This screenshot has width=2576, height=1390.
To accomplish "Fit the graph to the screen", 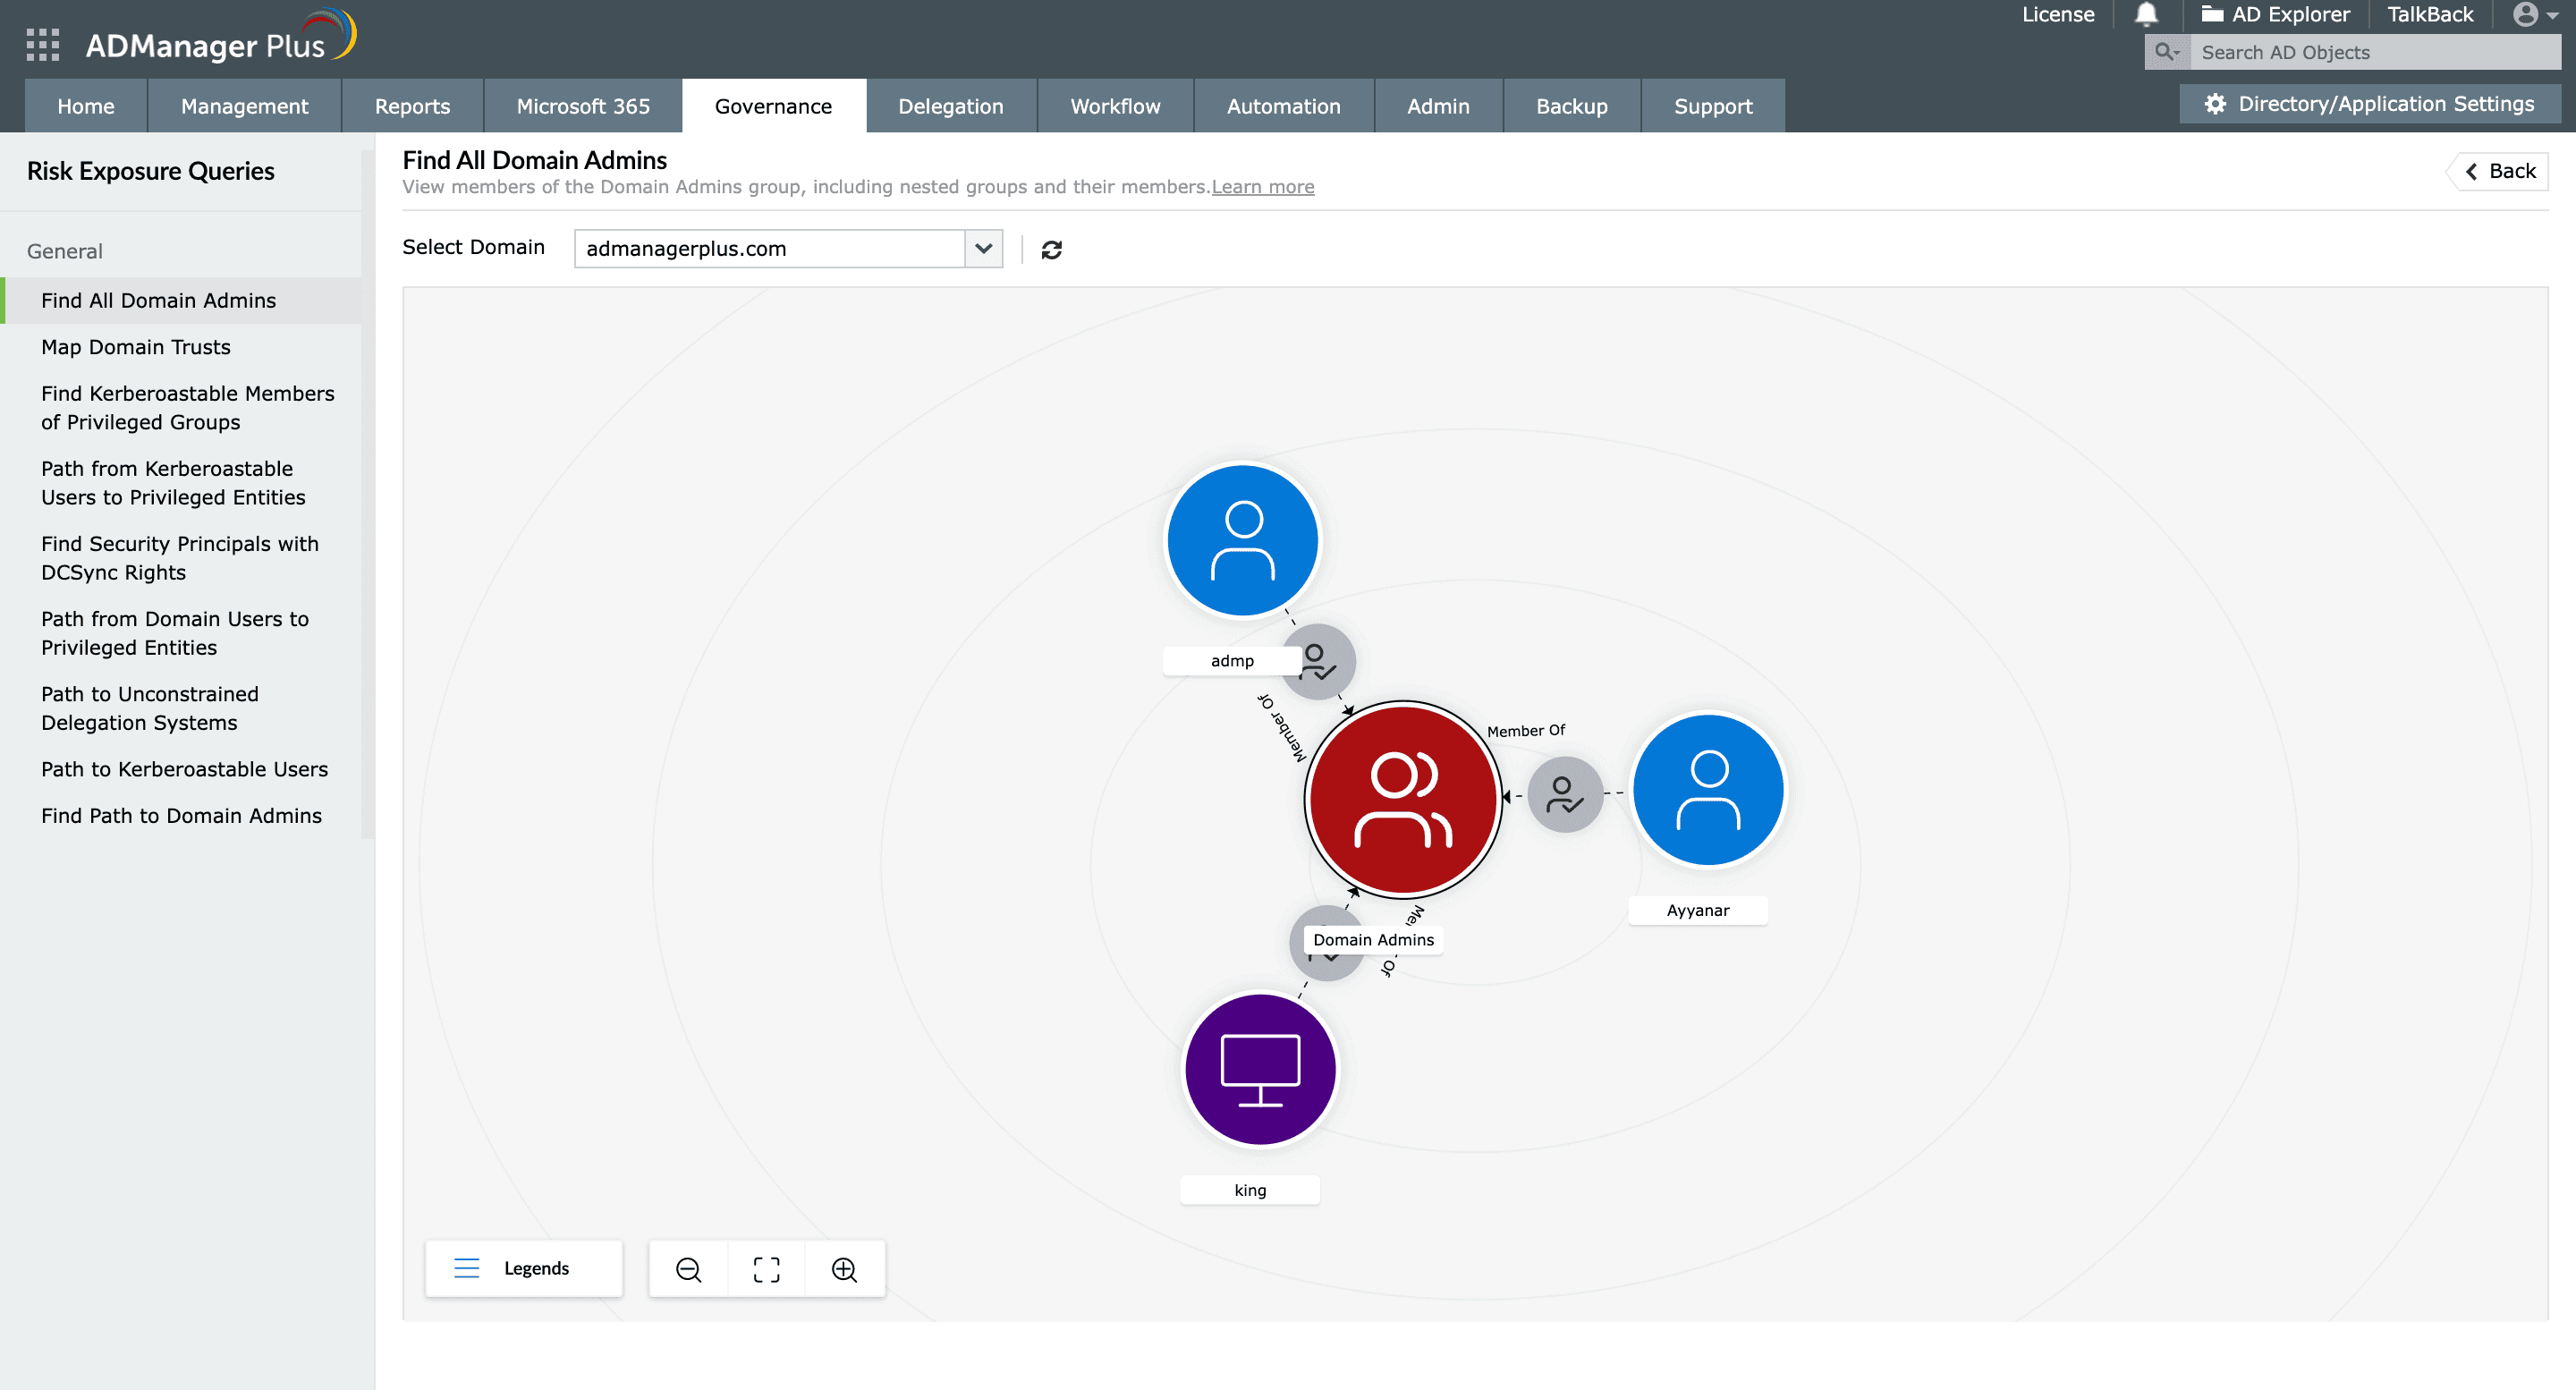I will click(x=766, y=1269).
